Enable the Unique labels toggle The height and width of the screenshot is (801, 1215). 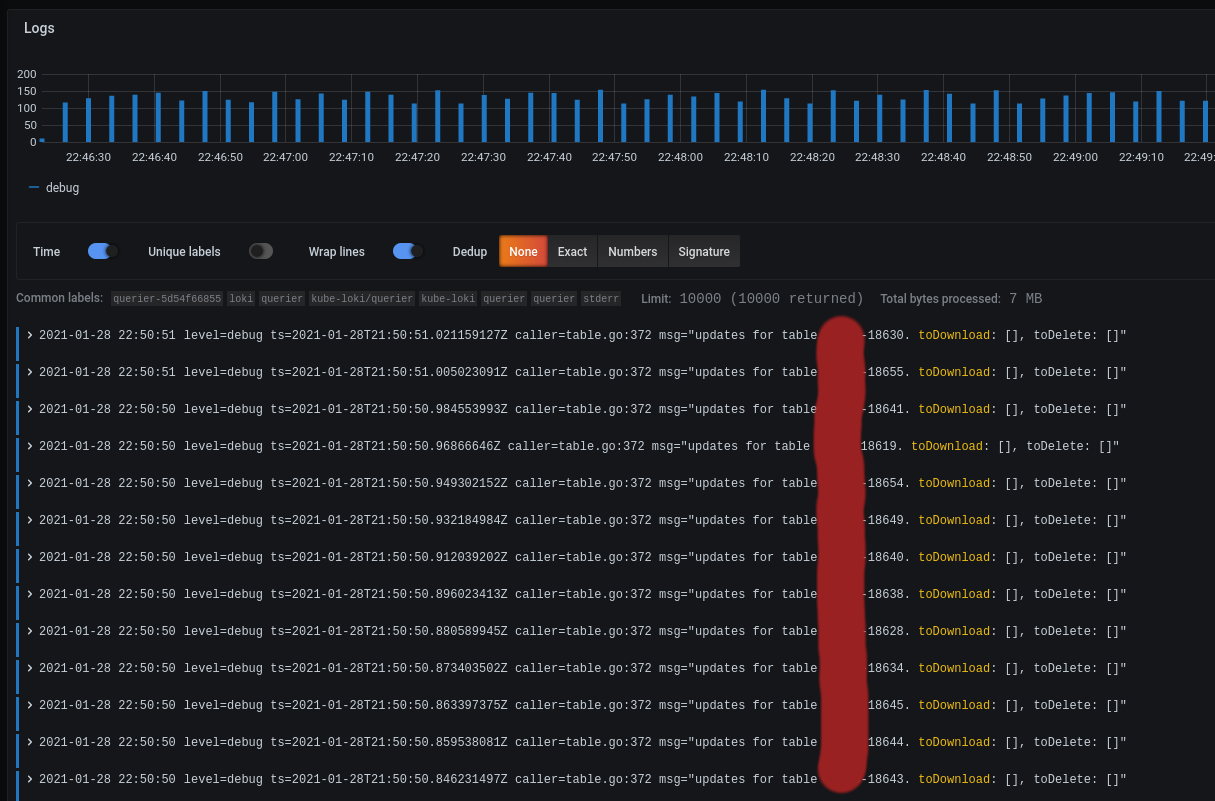[x=260, y=251]
